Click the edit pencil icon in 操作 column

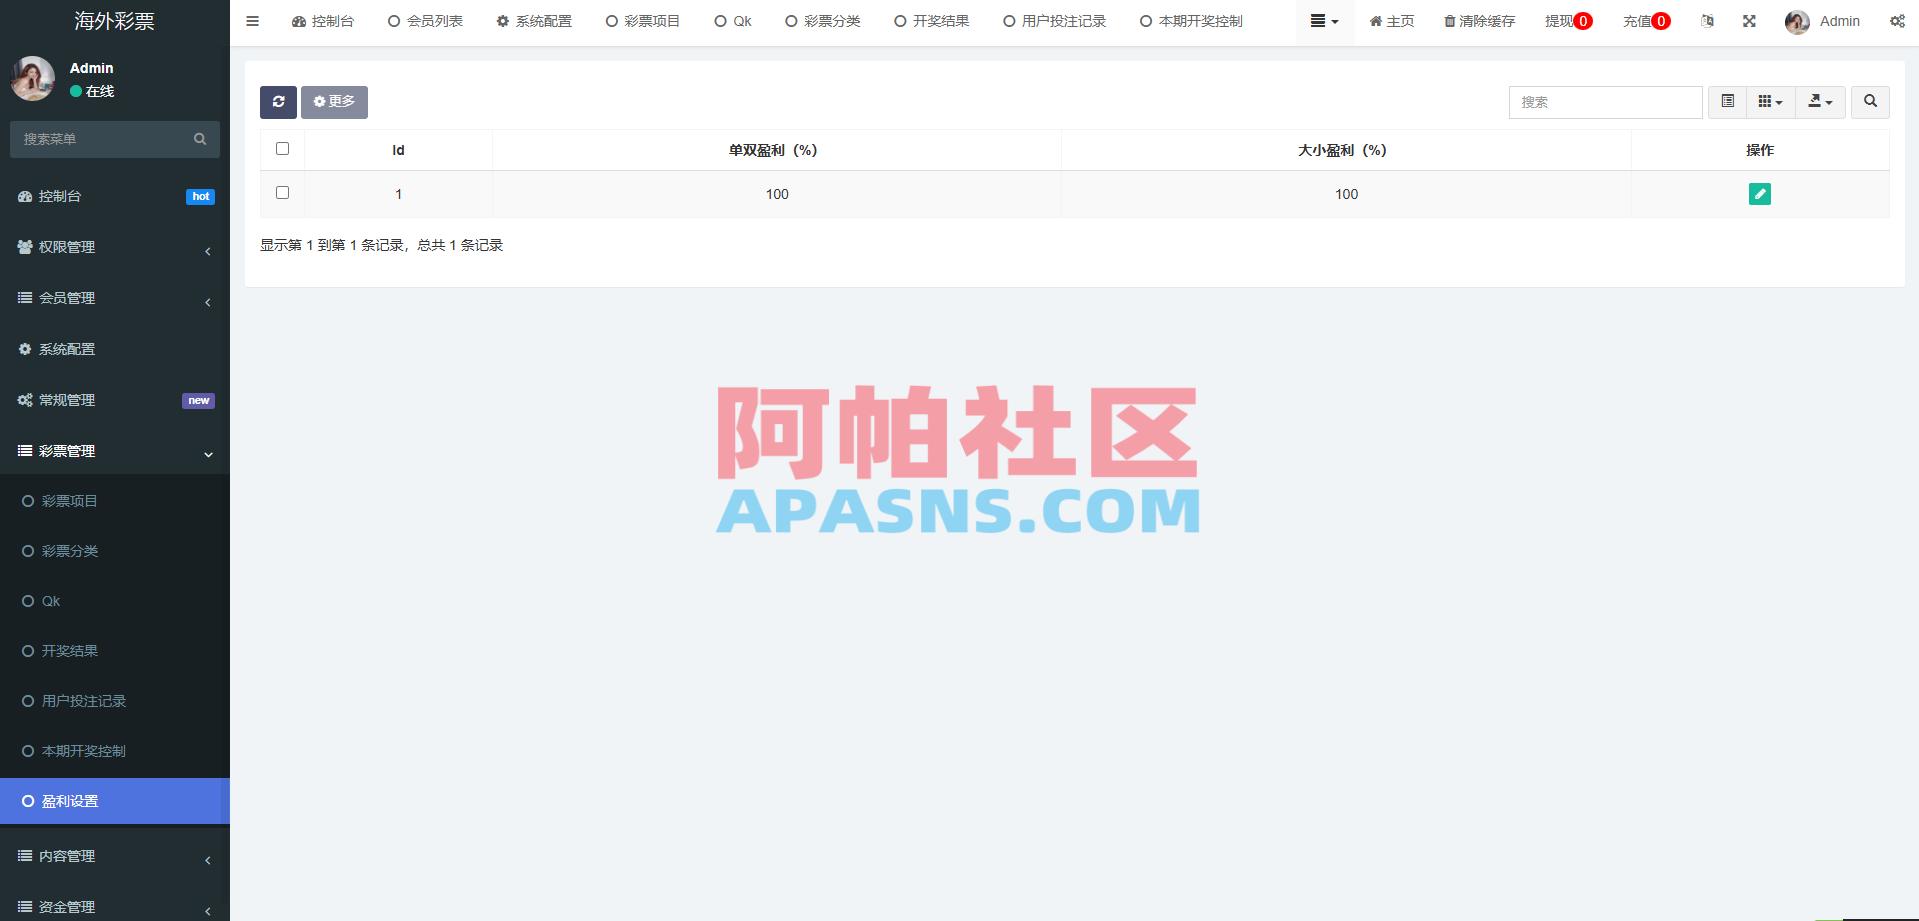click(1759, 194)
